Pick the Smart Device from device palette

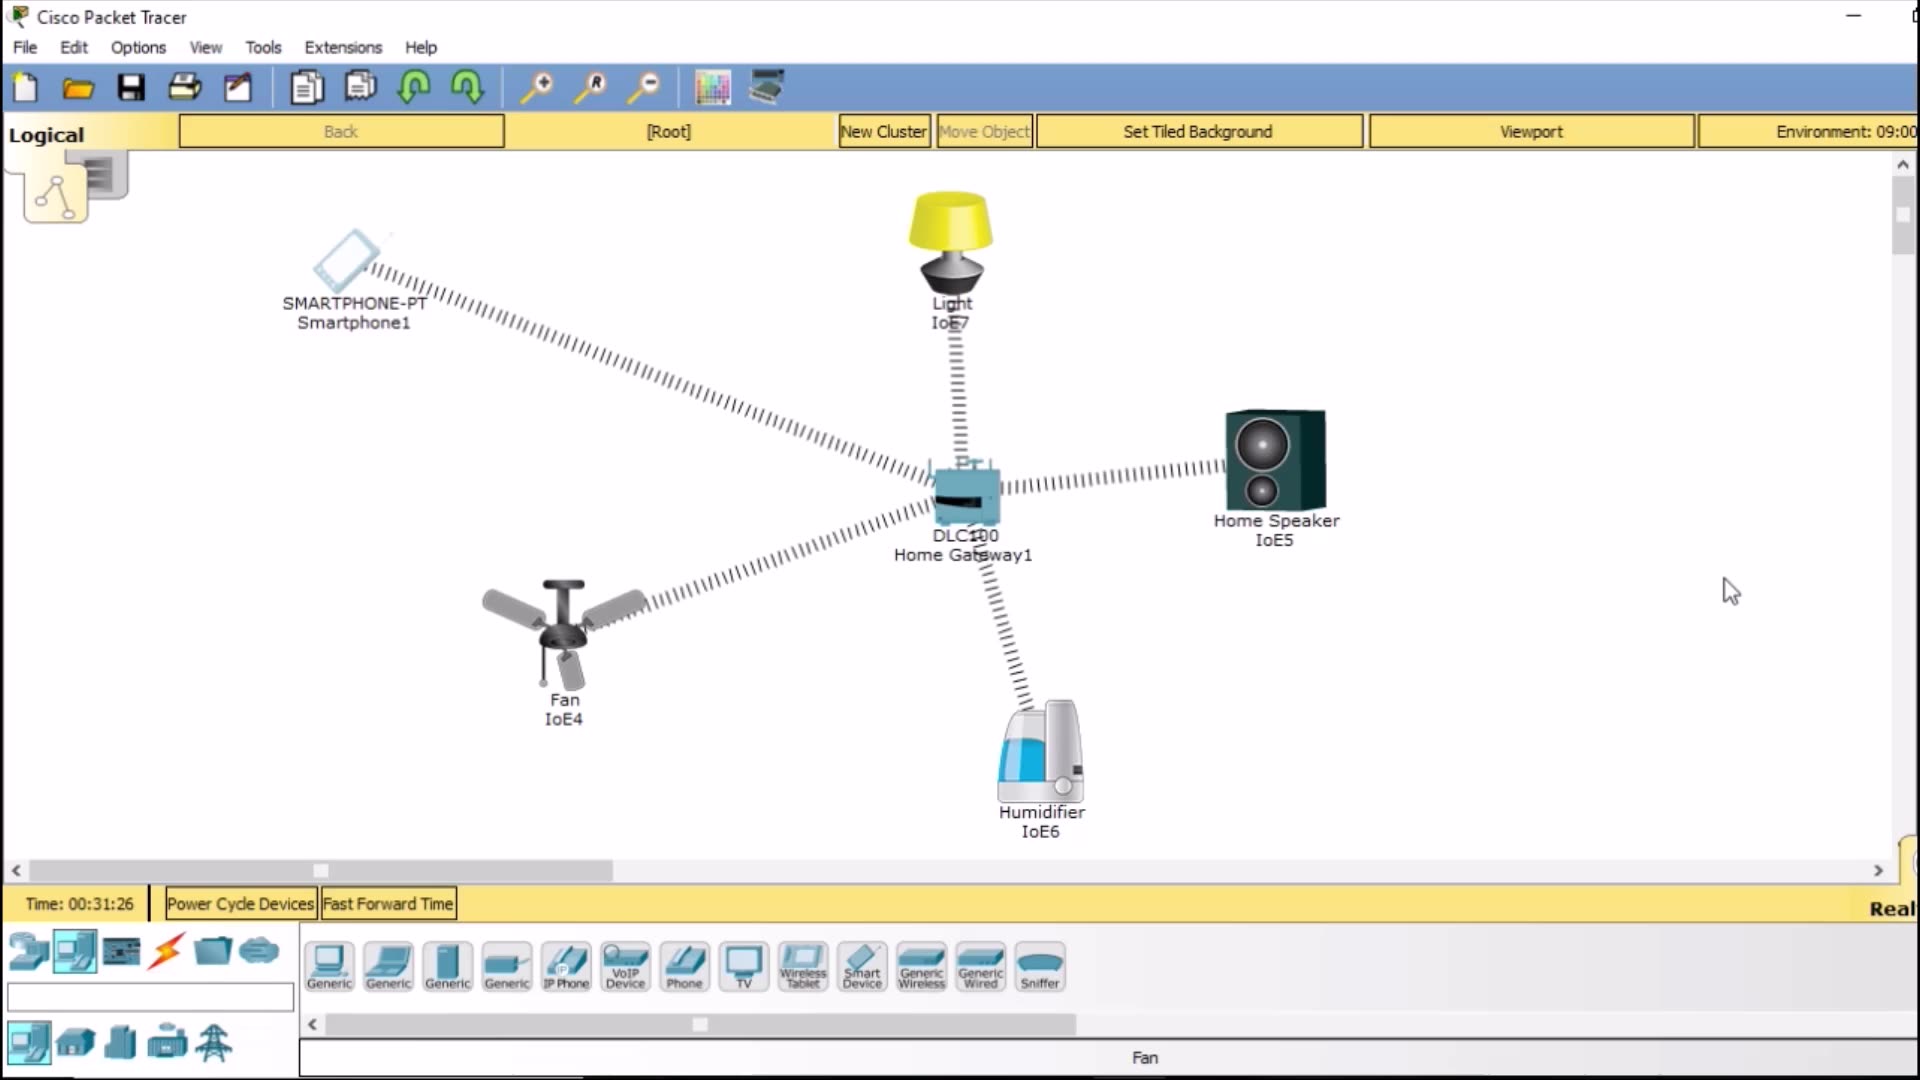[861, 966]
